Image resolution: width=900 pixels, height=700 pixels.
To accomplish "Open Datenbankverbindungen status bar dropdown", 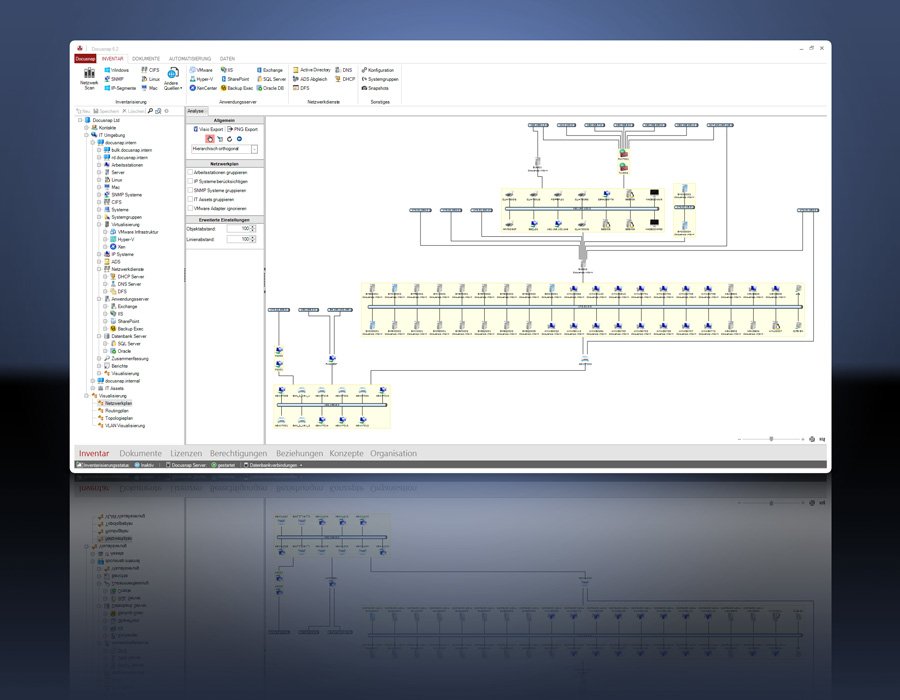I will (273, 465).
